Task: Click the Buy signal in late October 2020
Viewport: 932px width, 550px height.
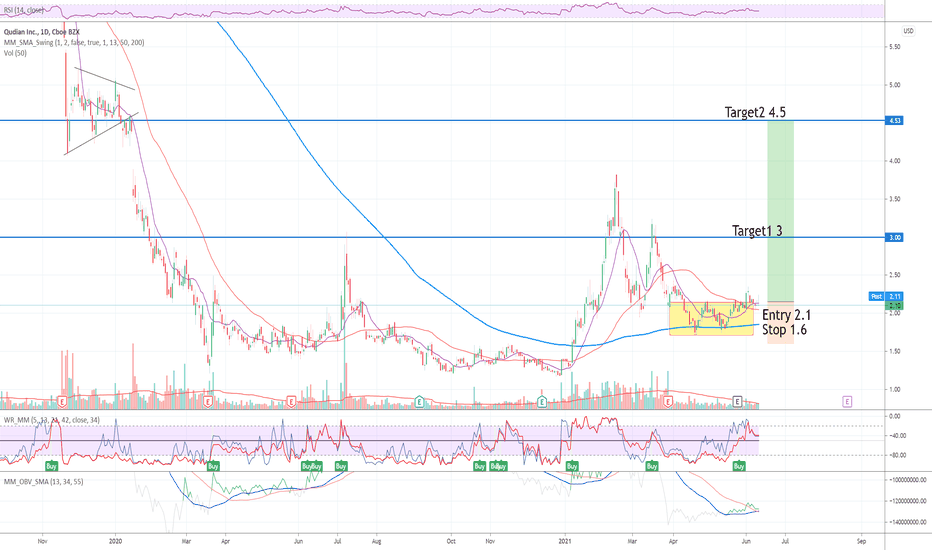Action: coord(480,466)
